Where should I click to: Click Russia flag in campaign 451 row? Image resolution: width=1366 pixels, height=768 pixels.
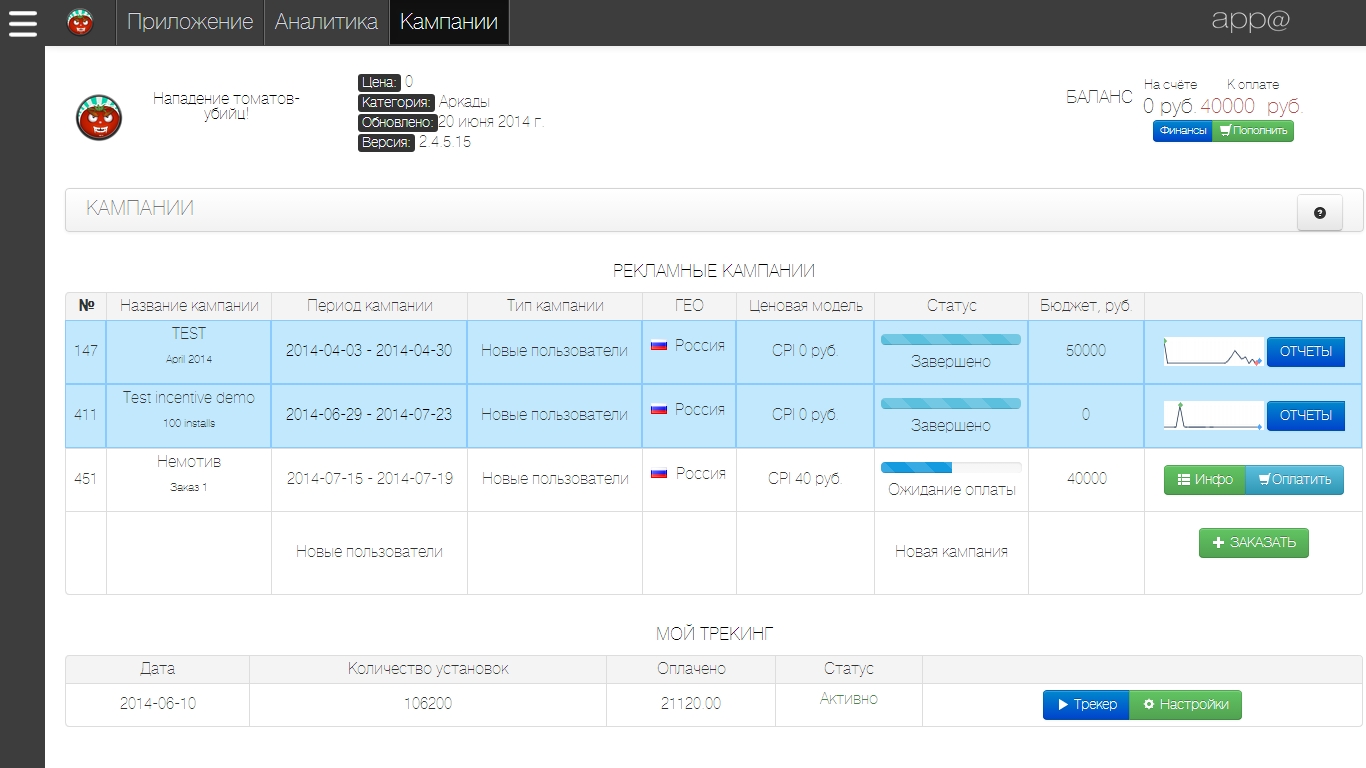pos(659,473)
